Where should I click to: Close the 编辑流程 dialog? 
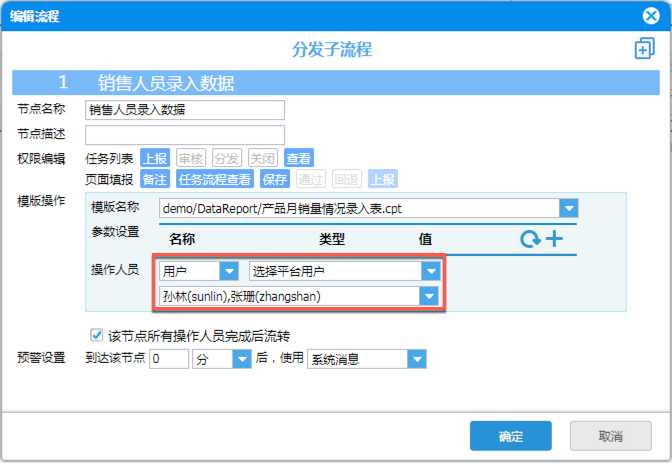tap(651, 16)
